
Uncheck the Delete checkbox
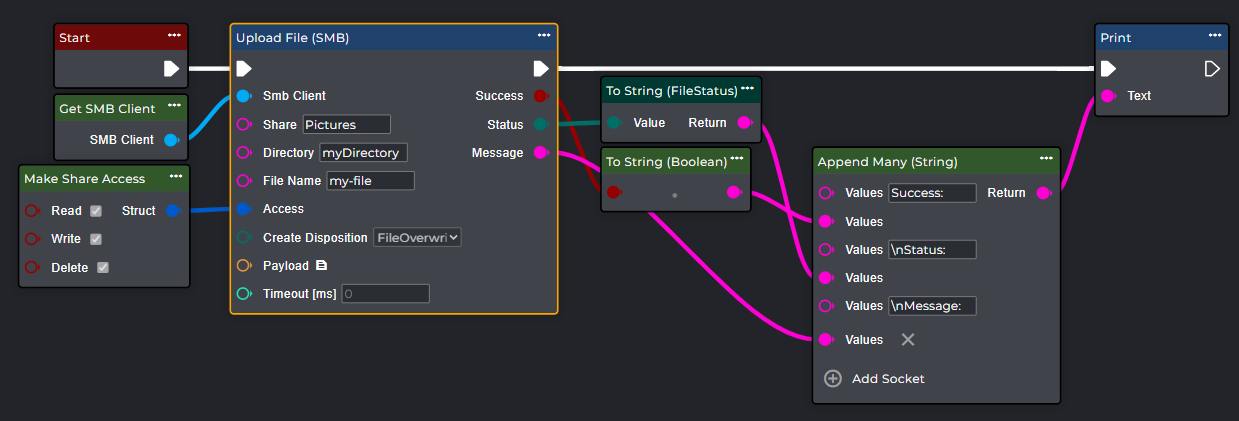coord(102,268)
